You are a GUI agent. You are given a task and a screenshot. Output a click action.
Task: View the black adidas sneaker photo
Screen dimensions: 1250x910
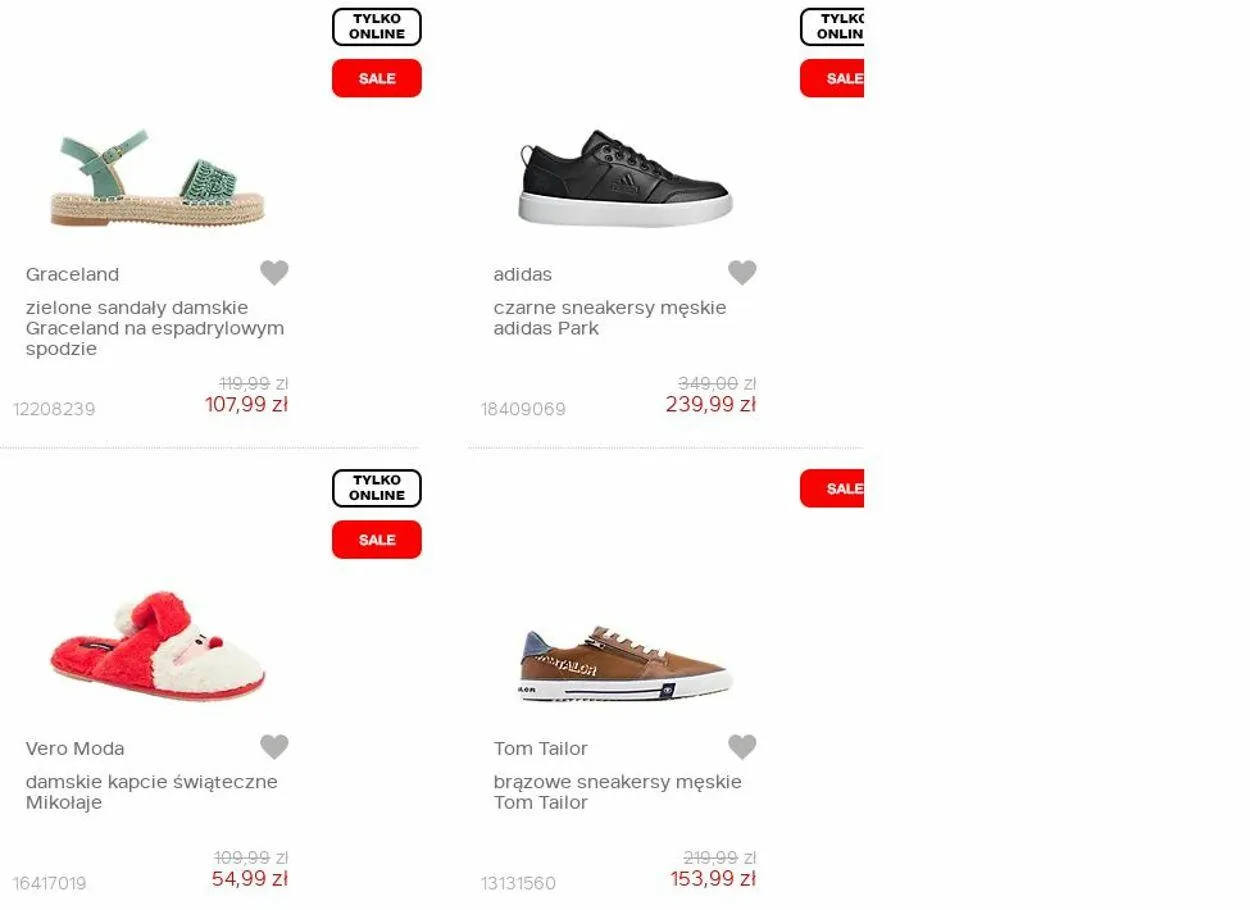(x=626, y=178)
